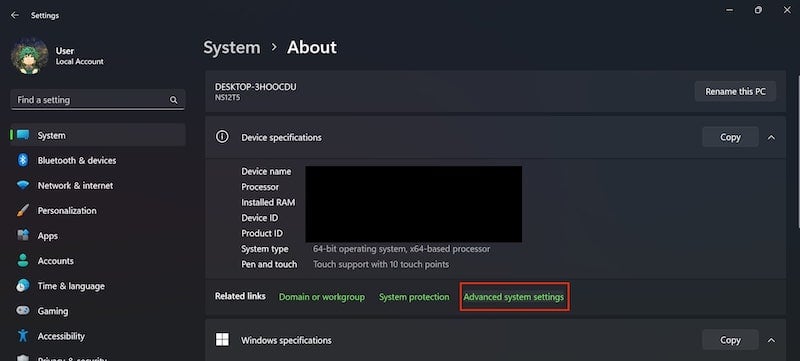
Task: Select the 64-bit operating system text
Action: pos(402,249)
